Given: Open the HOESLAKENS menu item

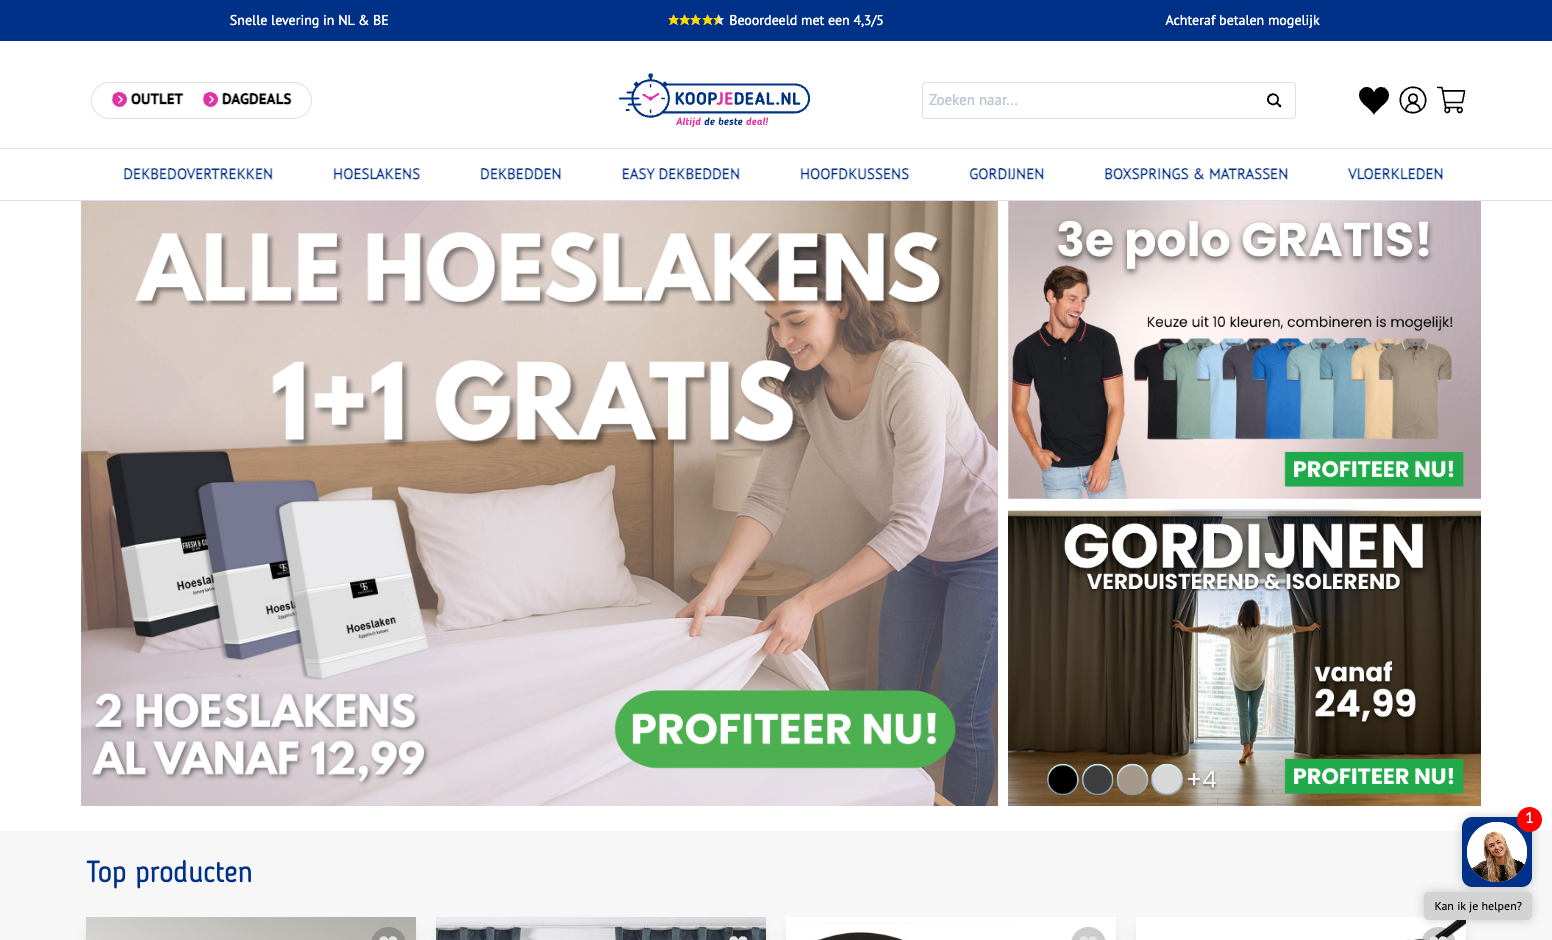Looking at the screenshot, I should coord(376,174).
